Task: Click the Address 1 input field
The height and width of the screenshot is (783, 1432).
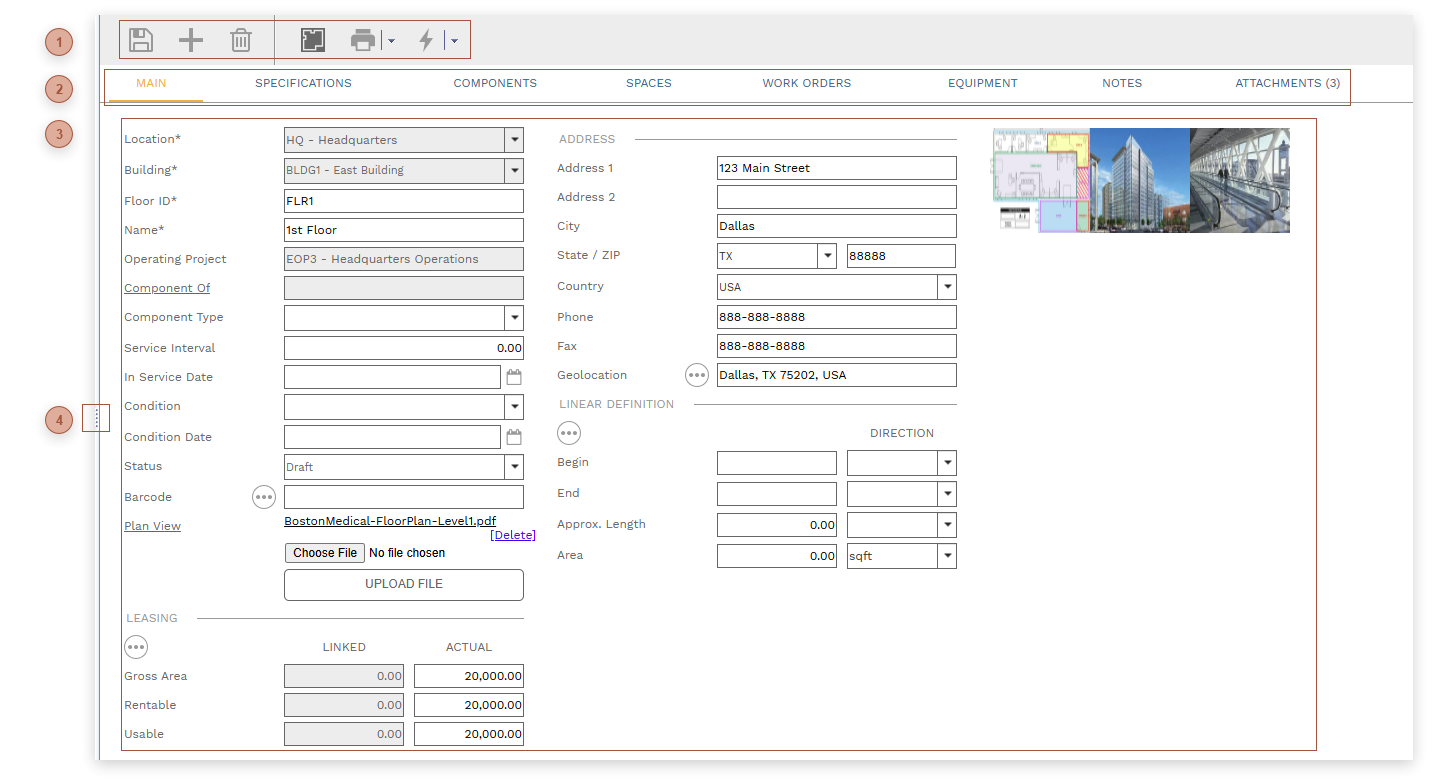Action: (836, 168)
